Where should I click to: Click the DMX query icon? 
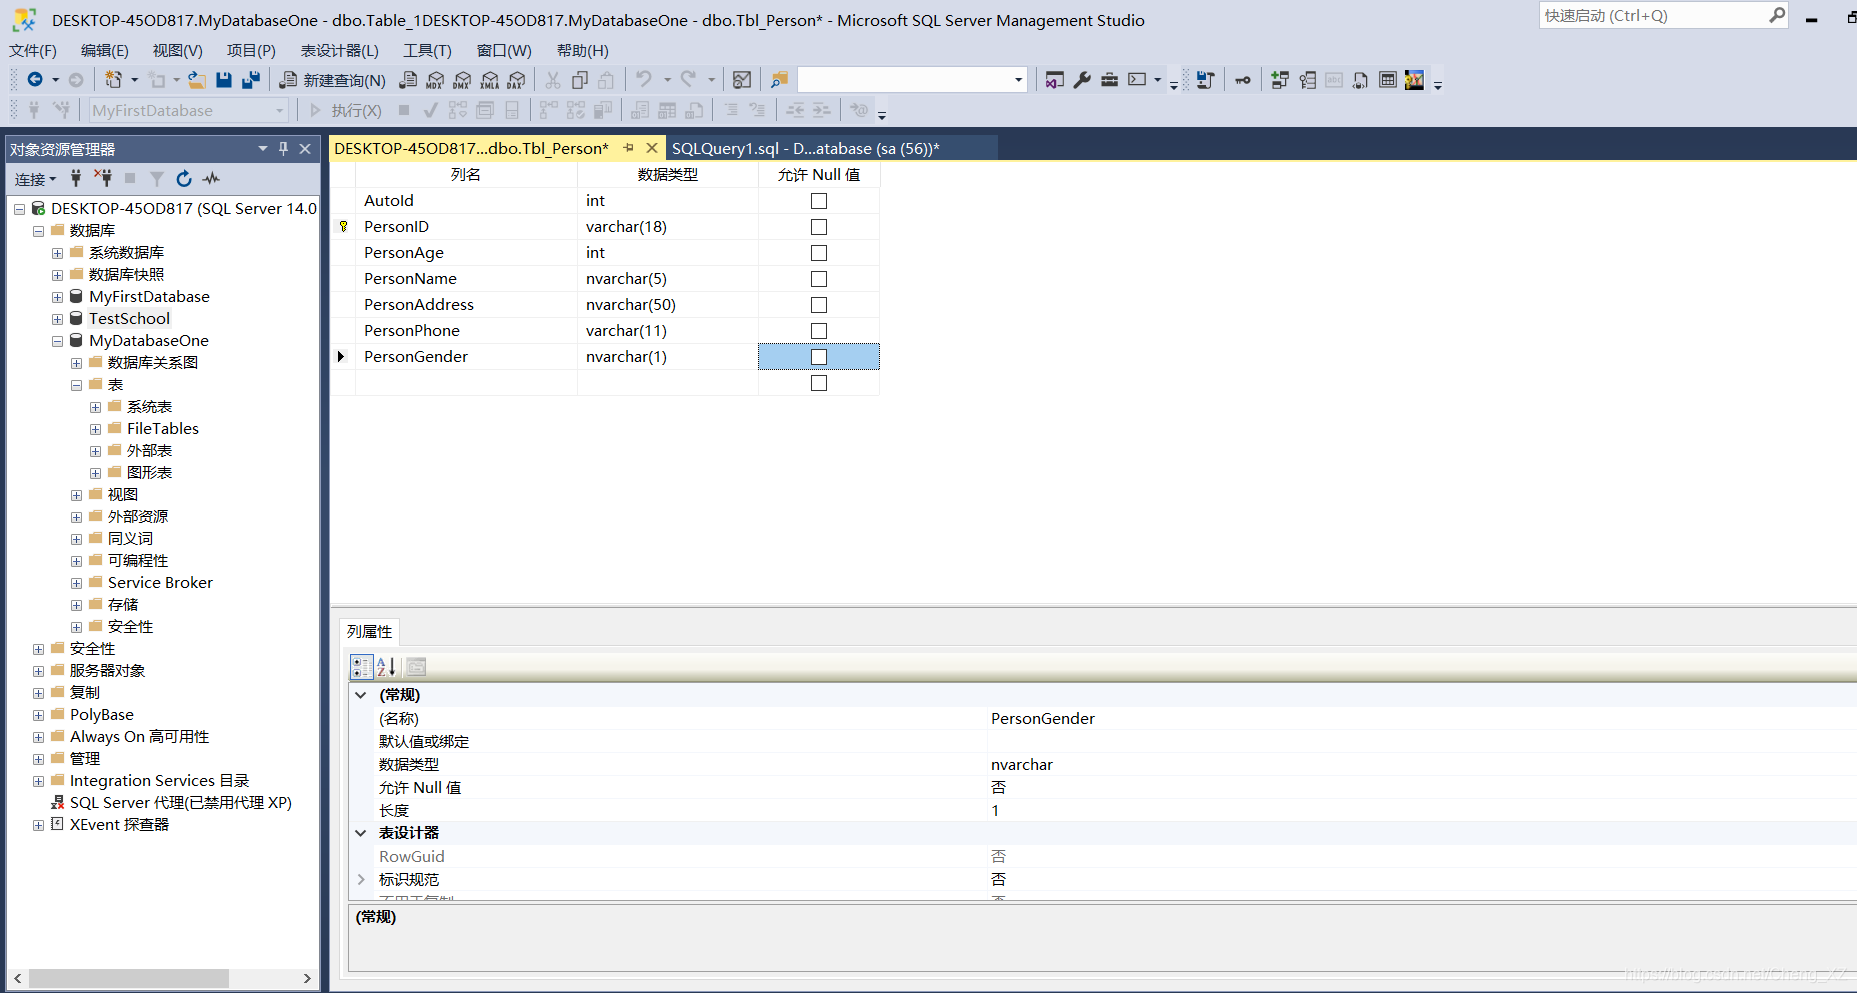tap(462, 80)
